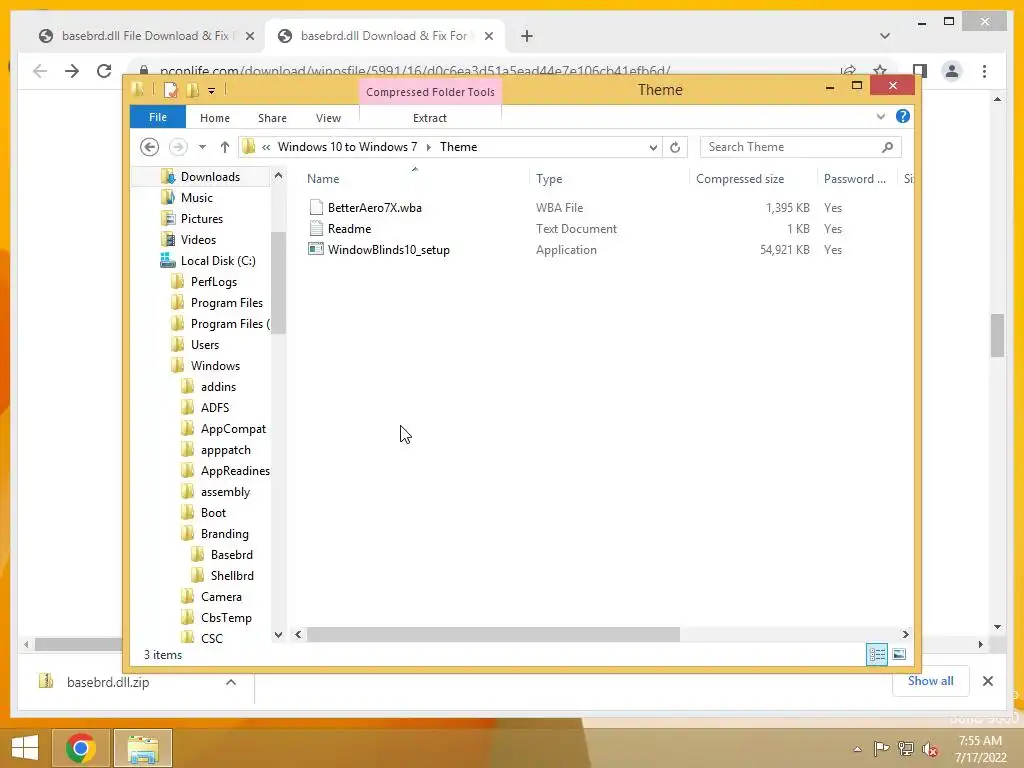Select Local Disk (C:) in tree
The width and height of the screenshot is (1024, 768).
tap(217, 260)
